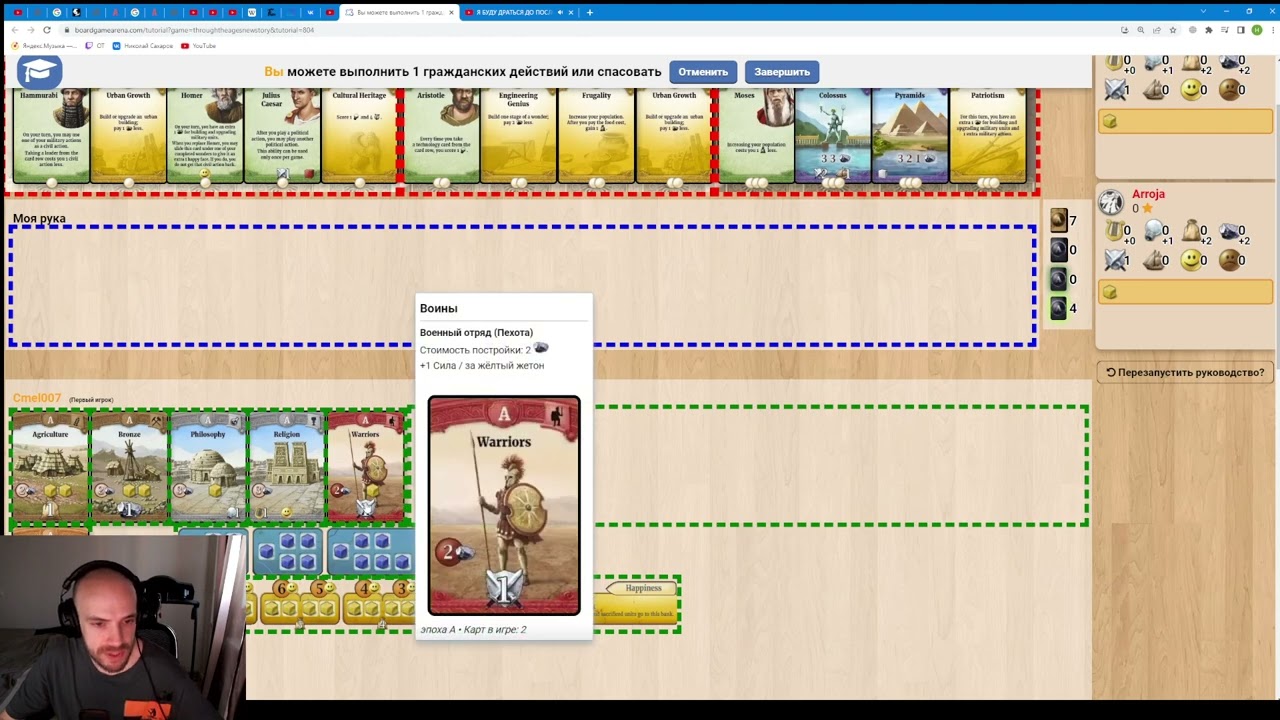Click Arroja's science lightbulb icon
1280x720 pixels.
coord(1153,232)
